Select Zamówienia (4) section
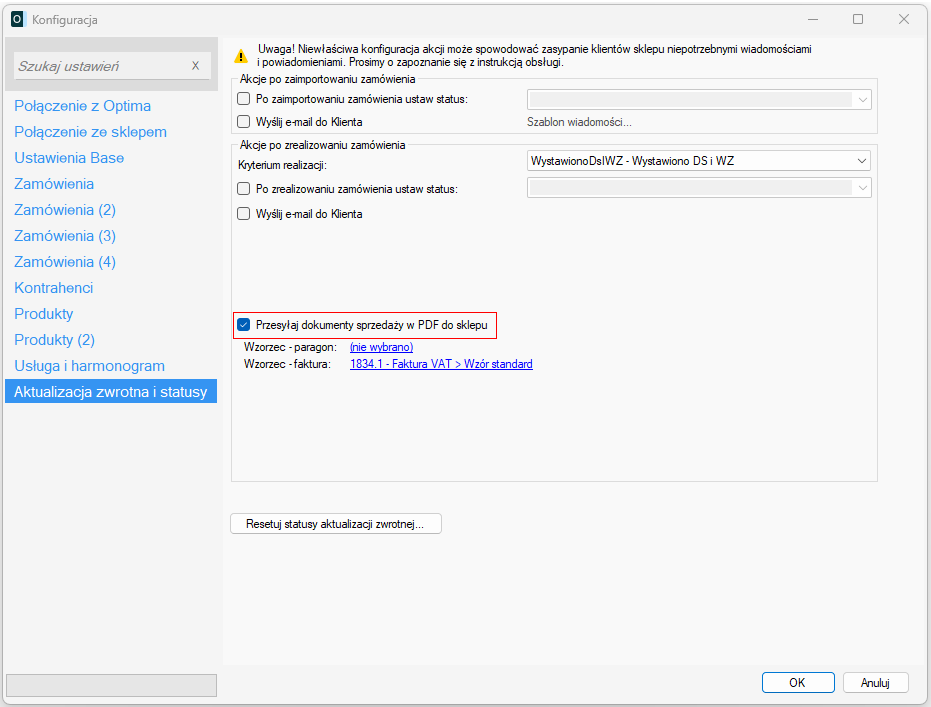This screenshot has width=931, height=707. coord(65,262)
